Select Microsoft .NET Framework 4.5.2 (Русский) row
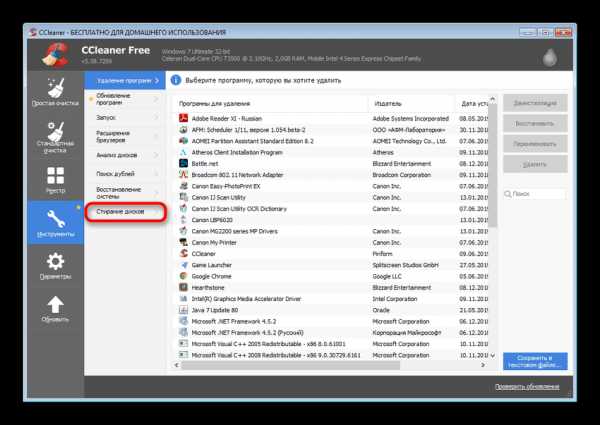 coord(332,332)
